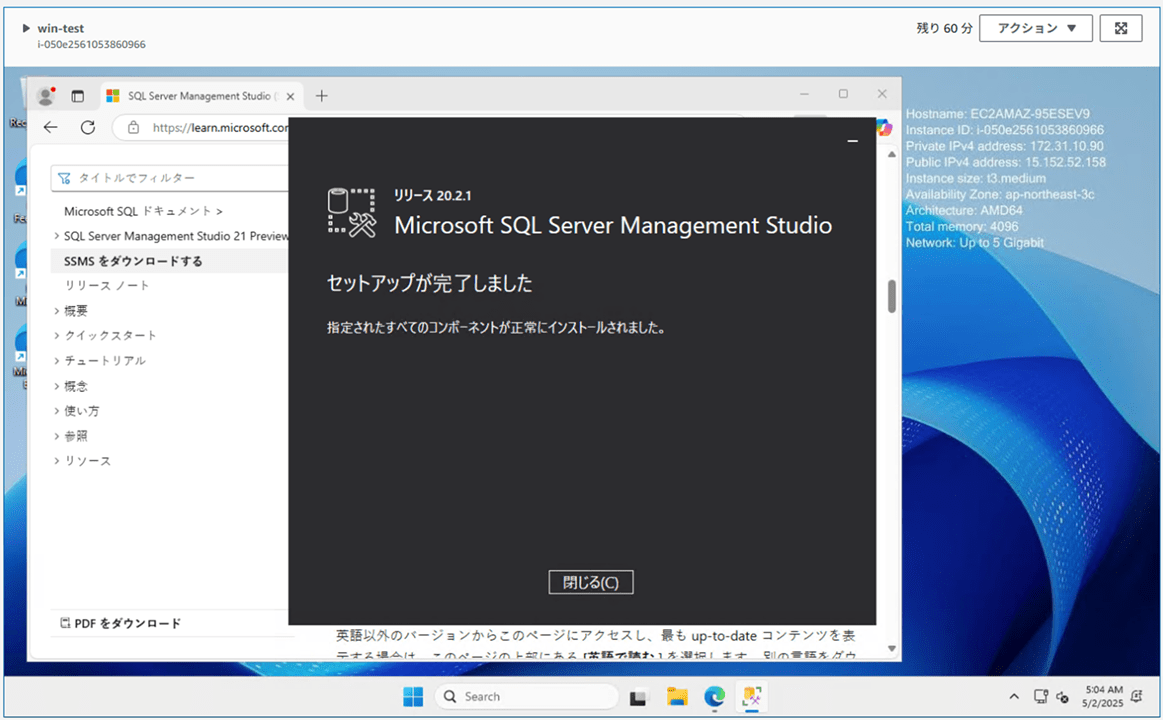Click the Copilot icon in Edge

(884, 128)
